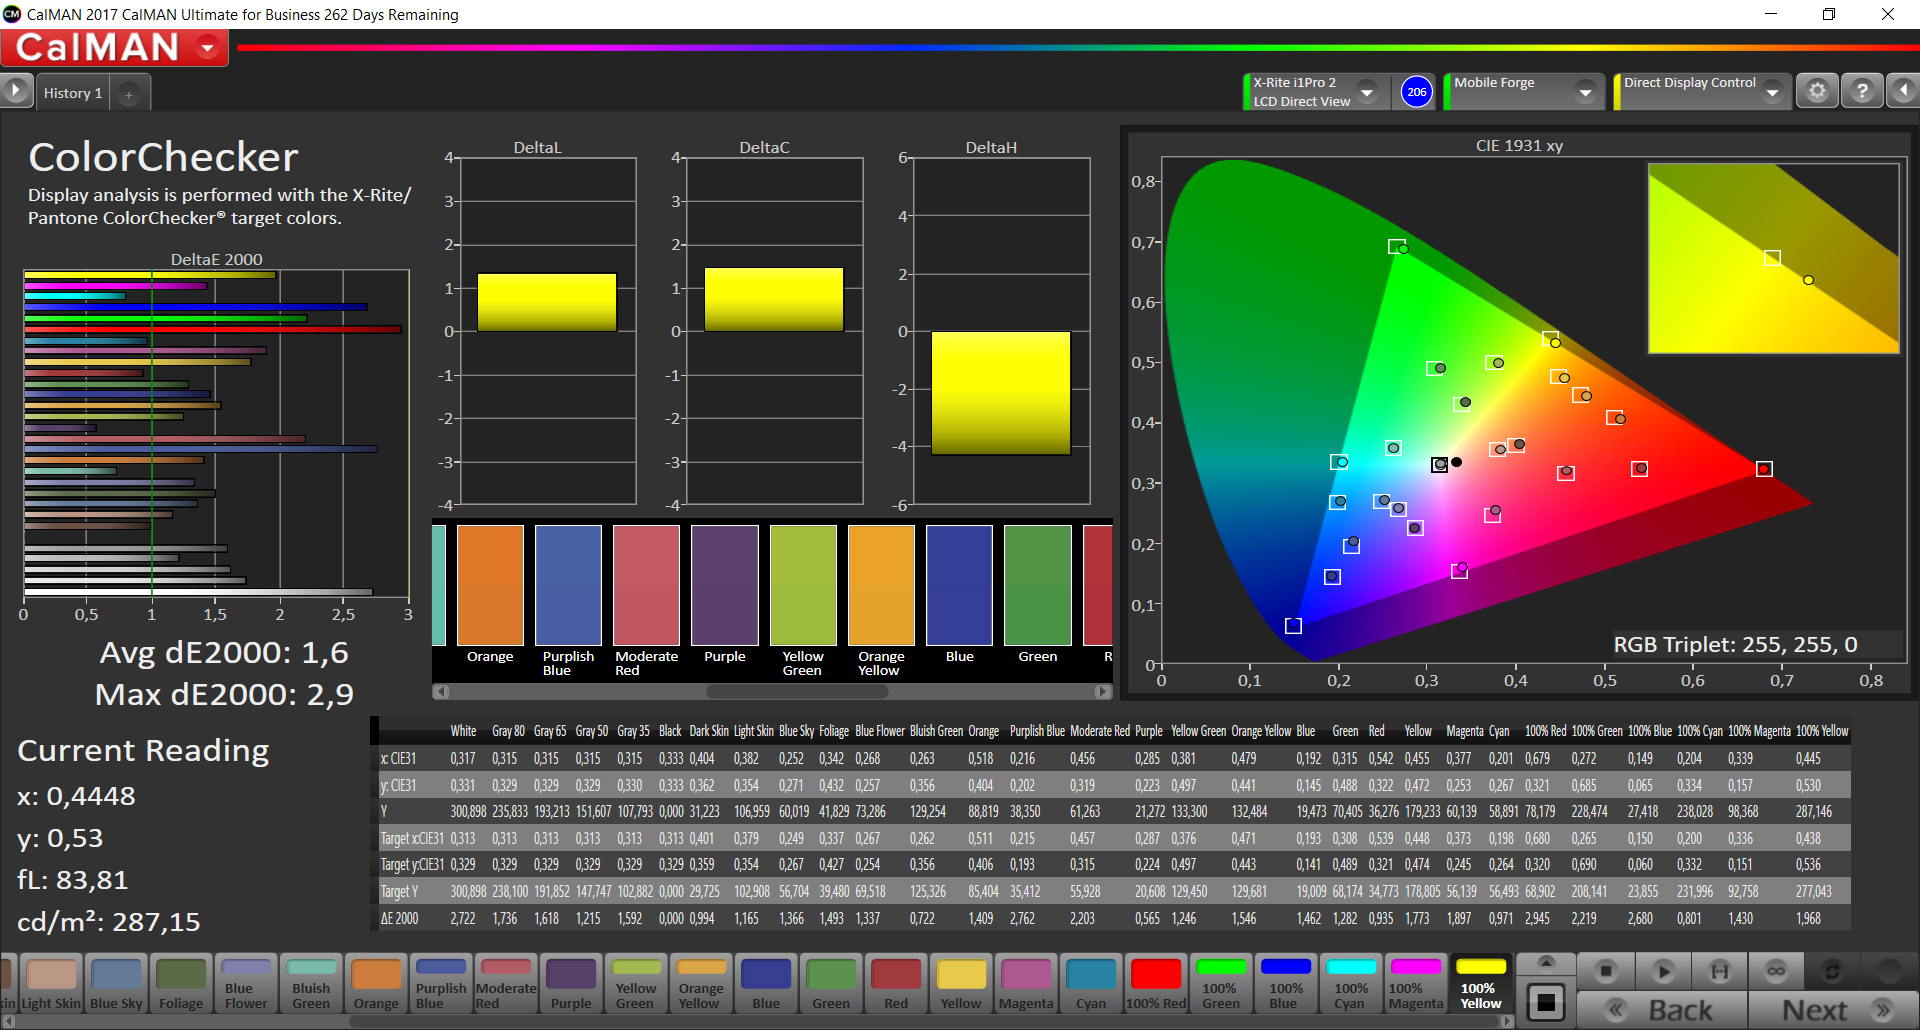This screenshot has width=1920, height=1030.
Task: Open the Direct Display Control dropdown
Action: point(1772,92)
